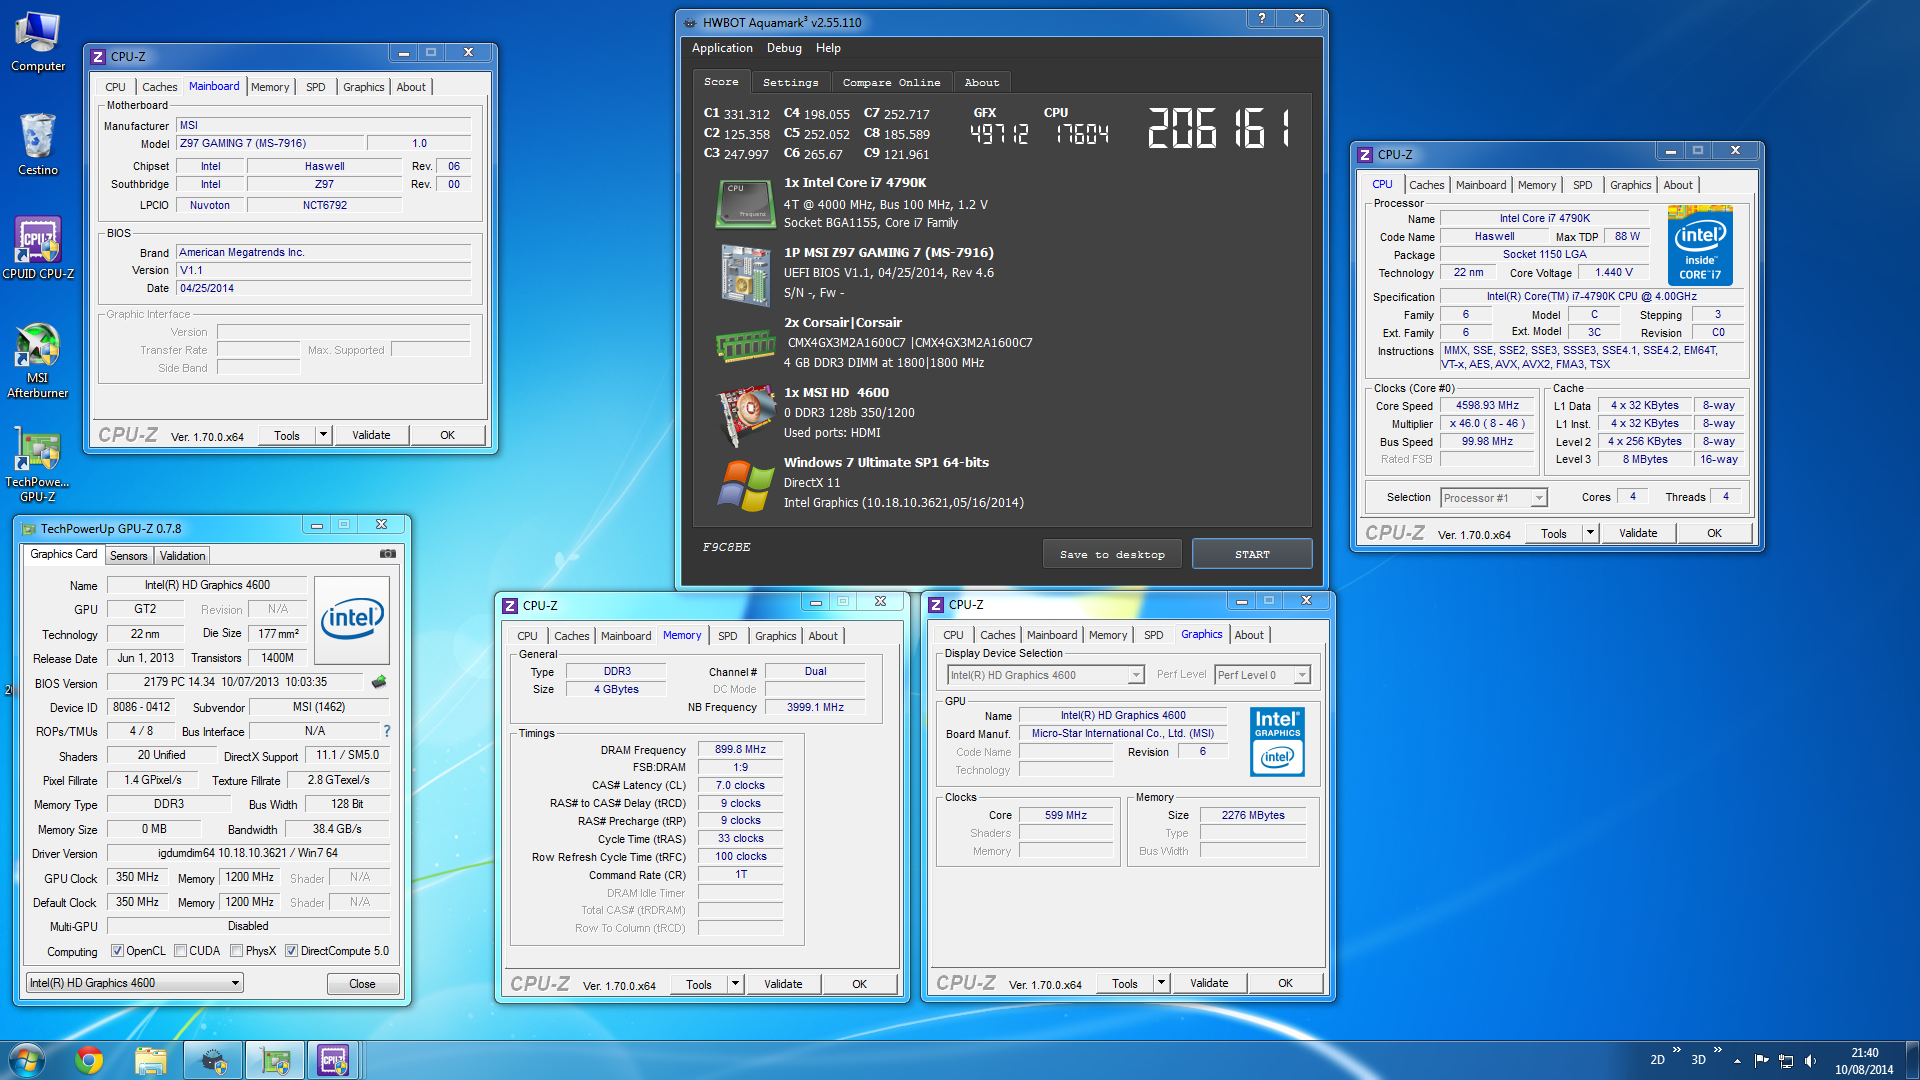Image resolution: width=1920 pixels, height=1080 pixels.
Task: Launch the TechPowerUp GPU-Z desktop shortcut
Action: tap(38, 465)
